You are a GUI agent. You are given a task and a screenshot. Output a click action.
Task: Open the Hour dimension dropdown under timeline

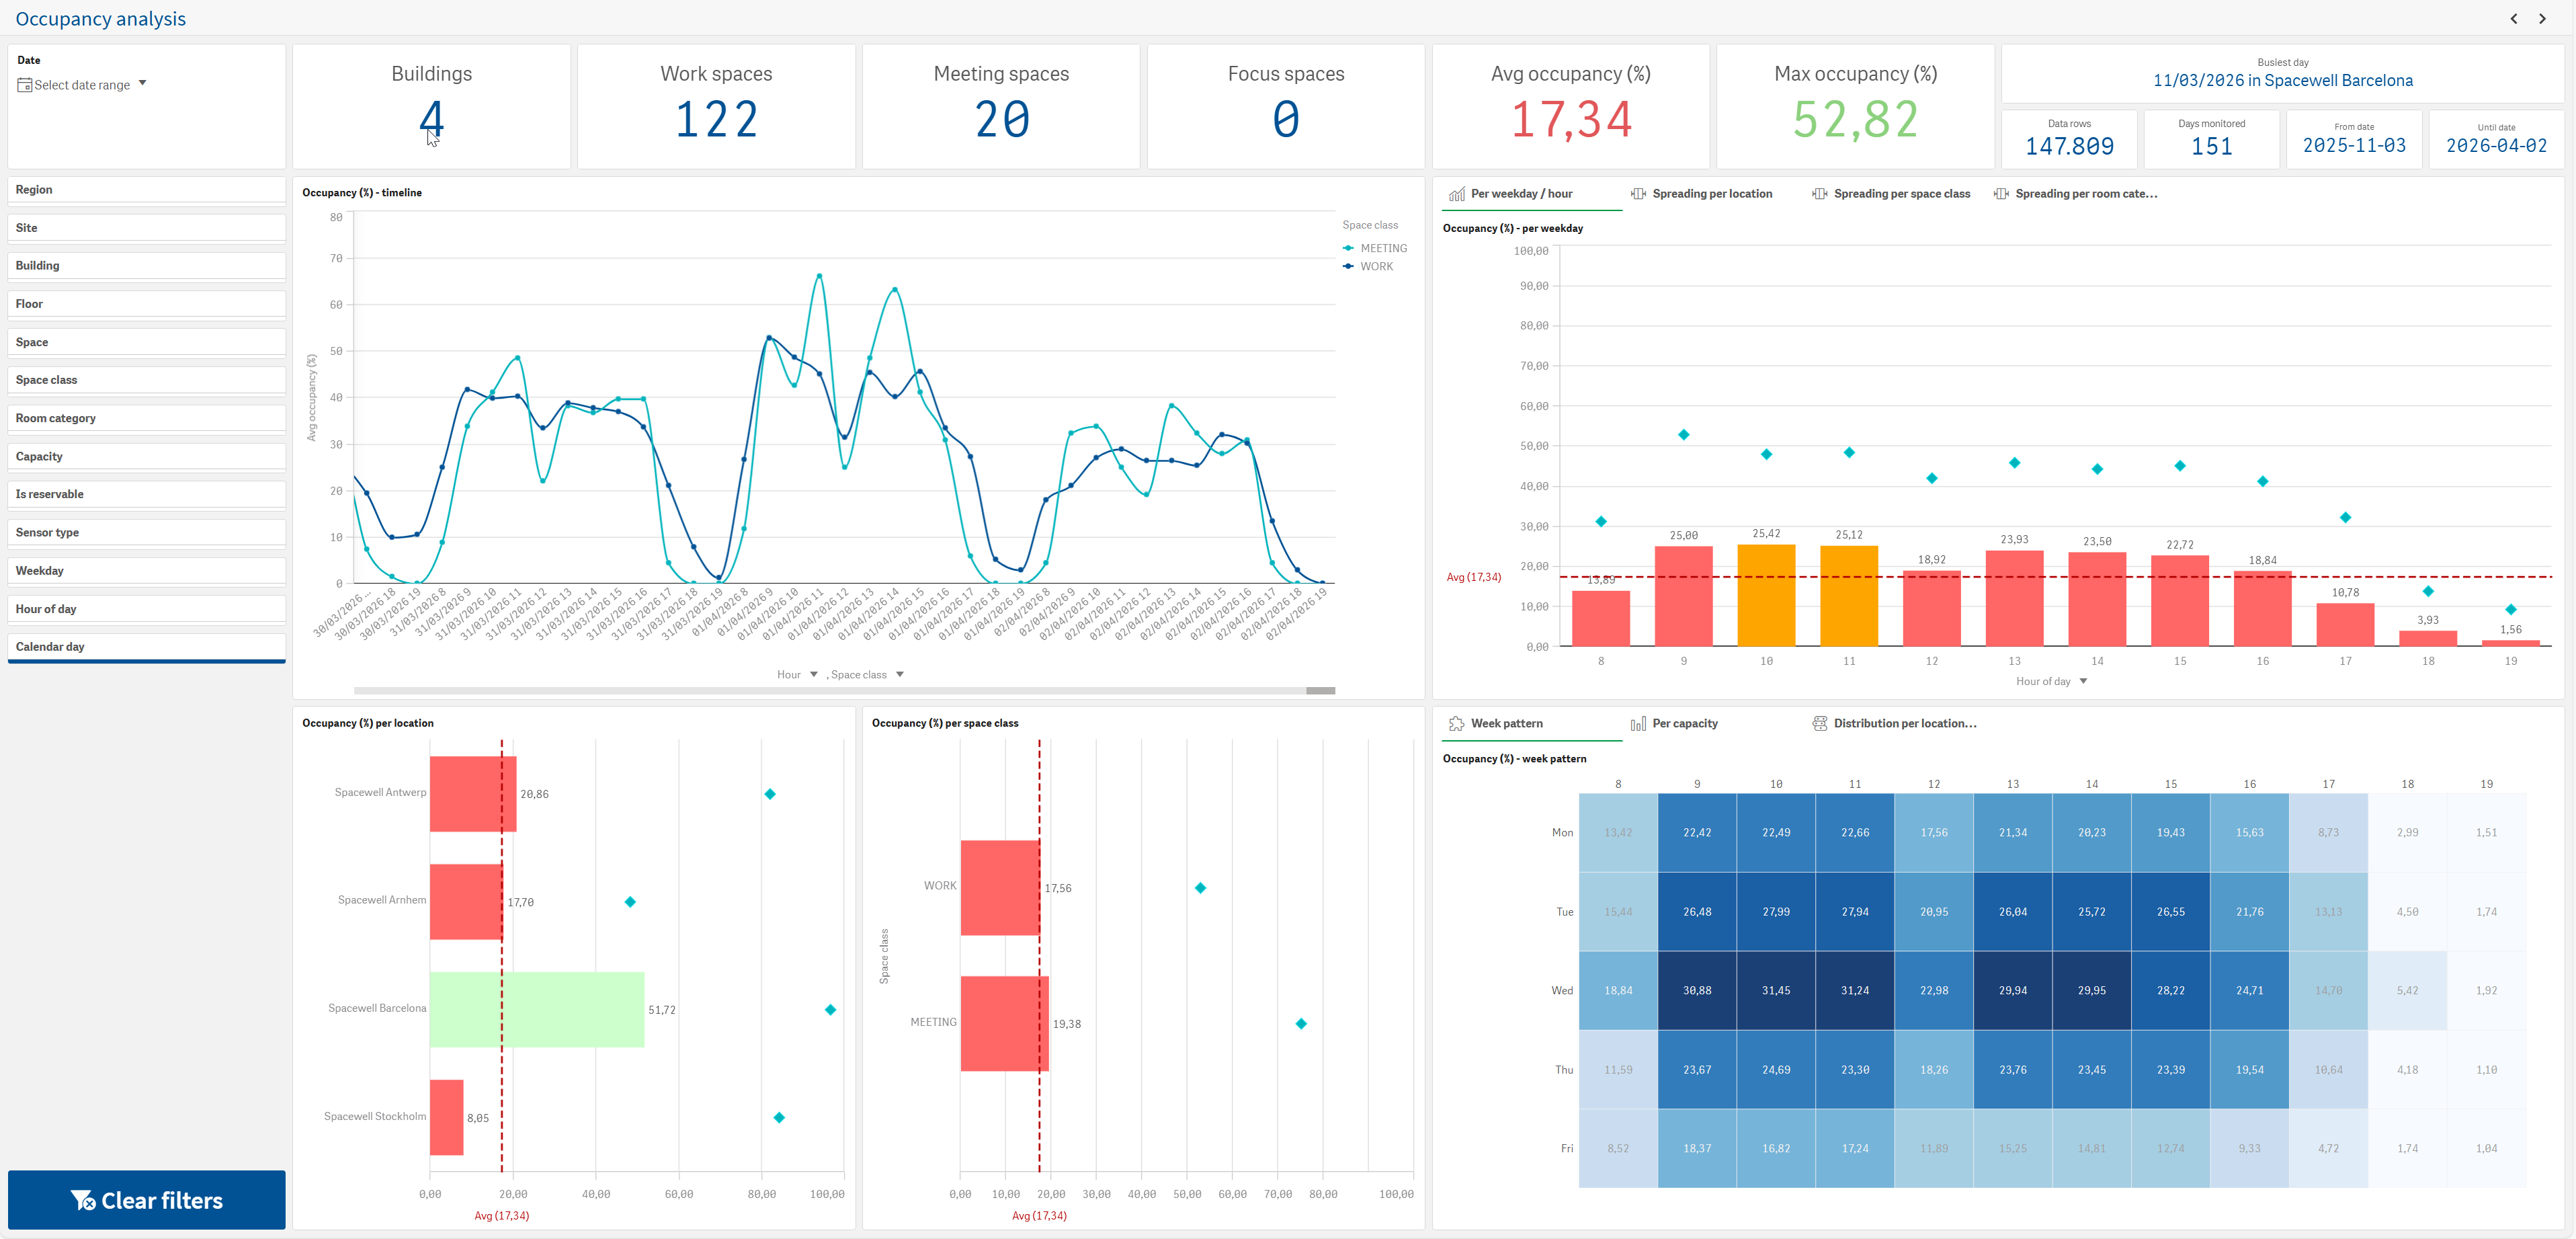coord(797,675)
